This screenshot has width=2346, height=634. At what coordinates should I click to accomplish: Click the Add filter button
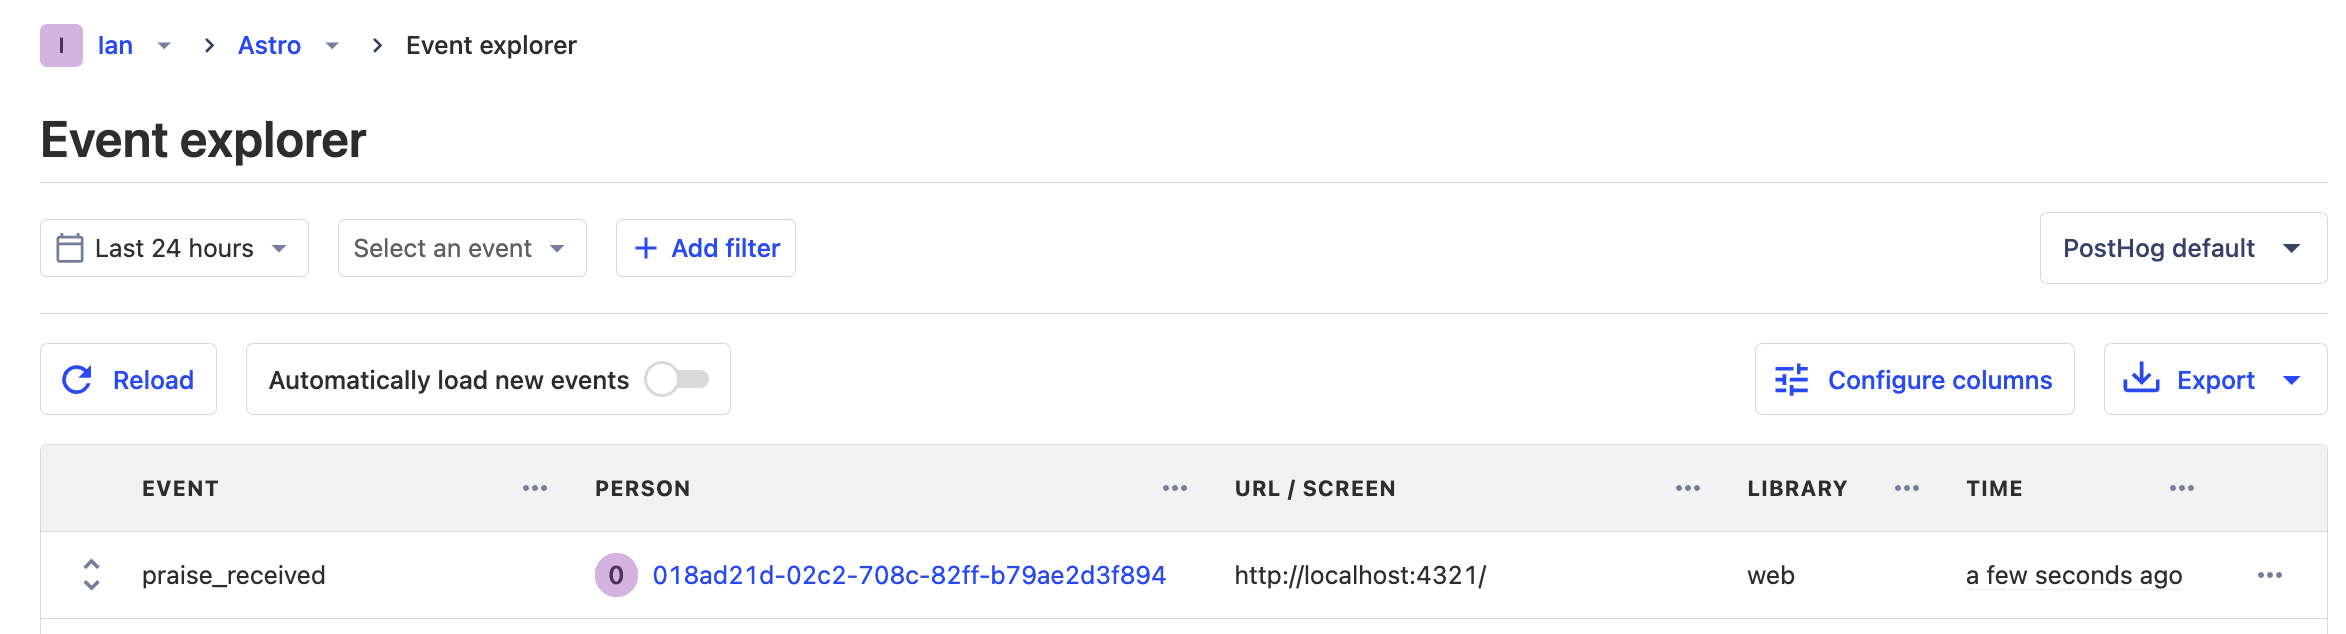coord(706,249)
